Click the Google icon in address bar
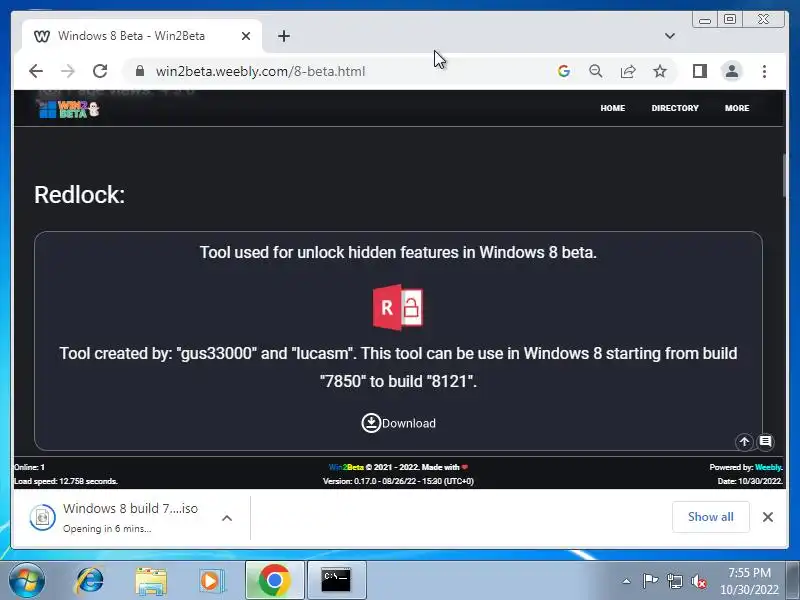Image resolution: width=800 pixels, height=600 pixels. coord(564,71)
